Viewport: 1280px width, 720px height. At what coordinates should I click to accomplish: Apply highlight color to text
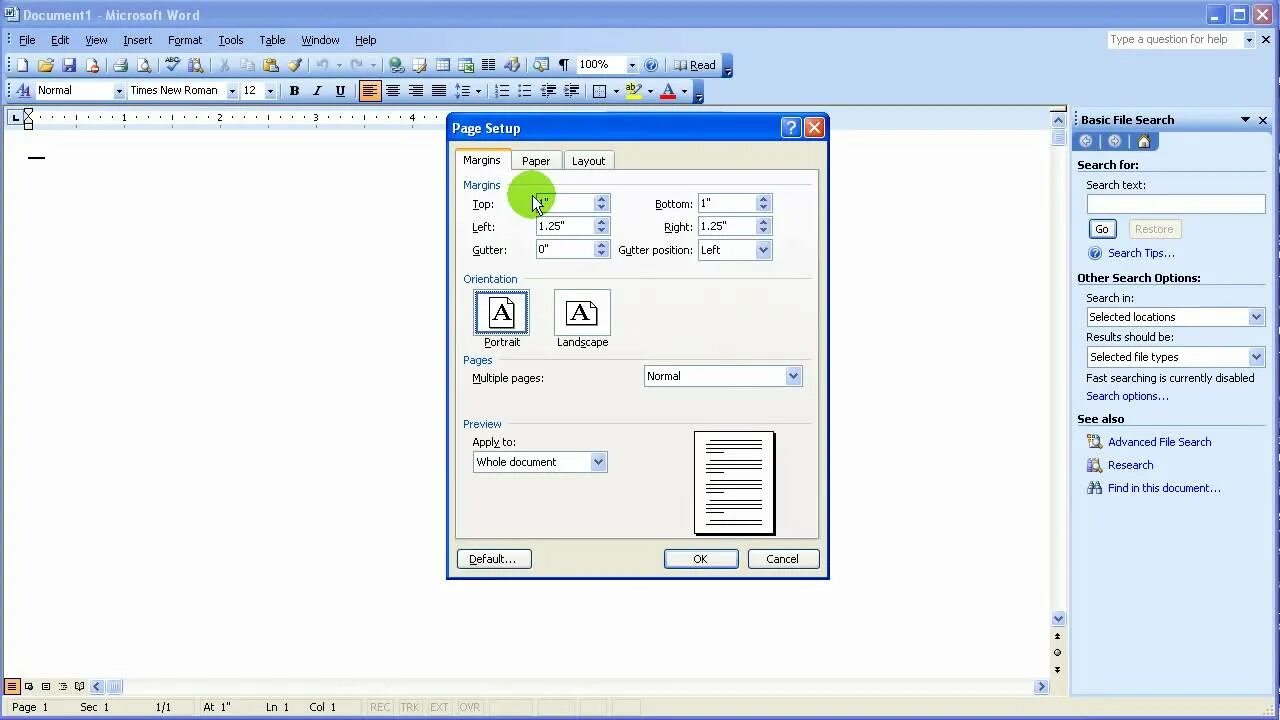(x=633, y=91)
